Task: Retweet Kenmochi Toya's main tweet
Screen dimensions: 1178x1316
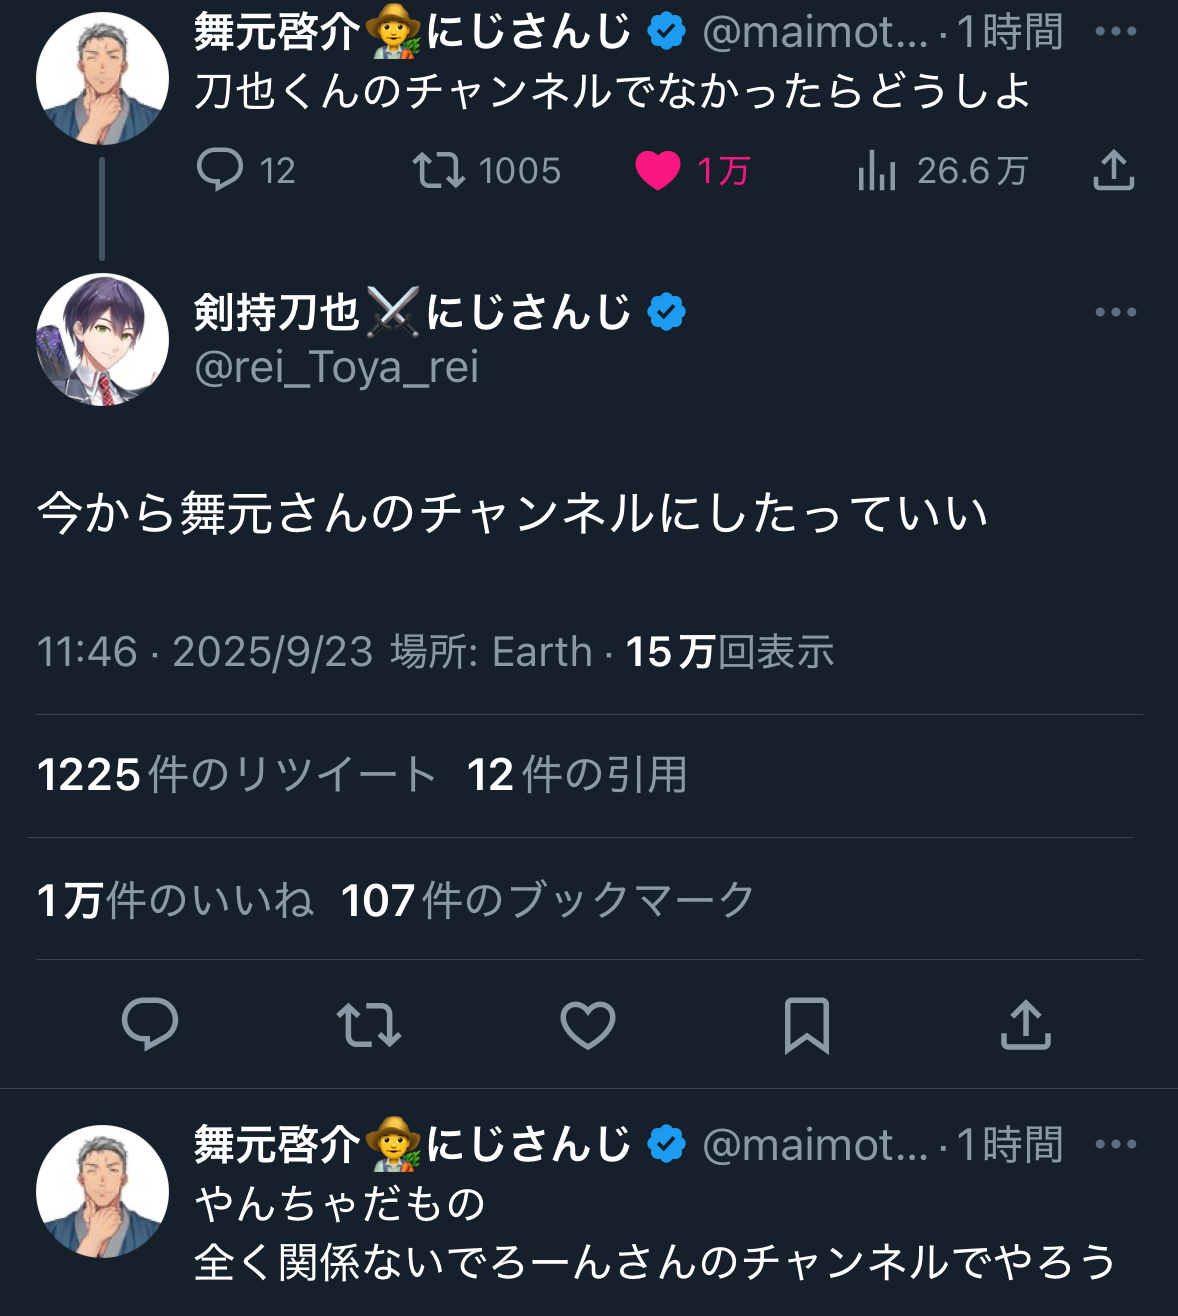Action: [x=369, y=1025]
